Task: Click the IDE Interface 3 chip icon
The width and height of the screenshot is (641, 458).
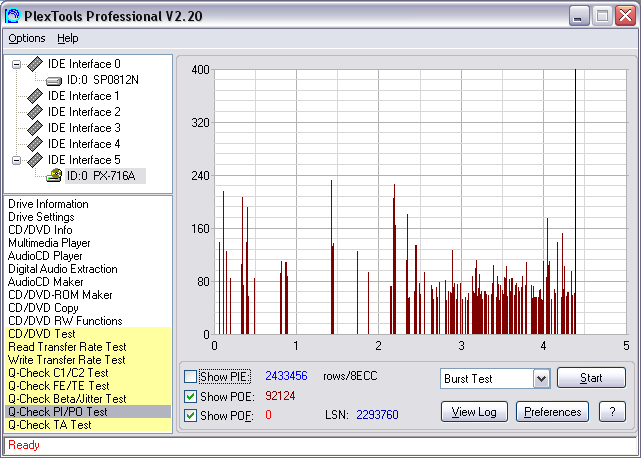Action: (35, 128)
